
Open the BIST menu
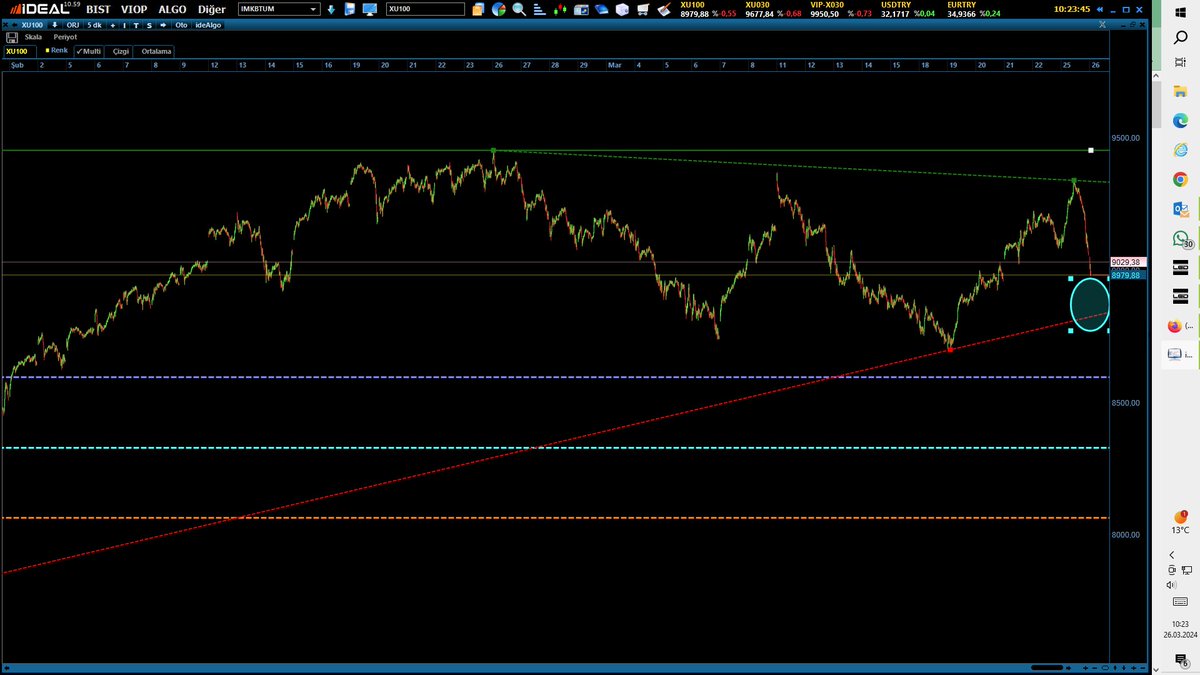tap(98, 9)
